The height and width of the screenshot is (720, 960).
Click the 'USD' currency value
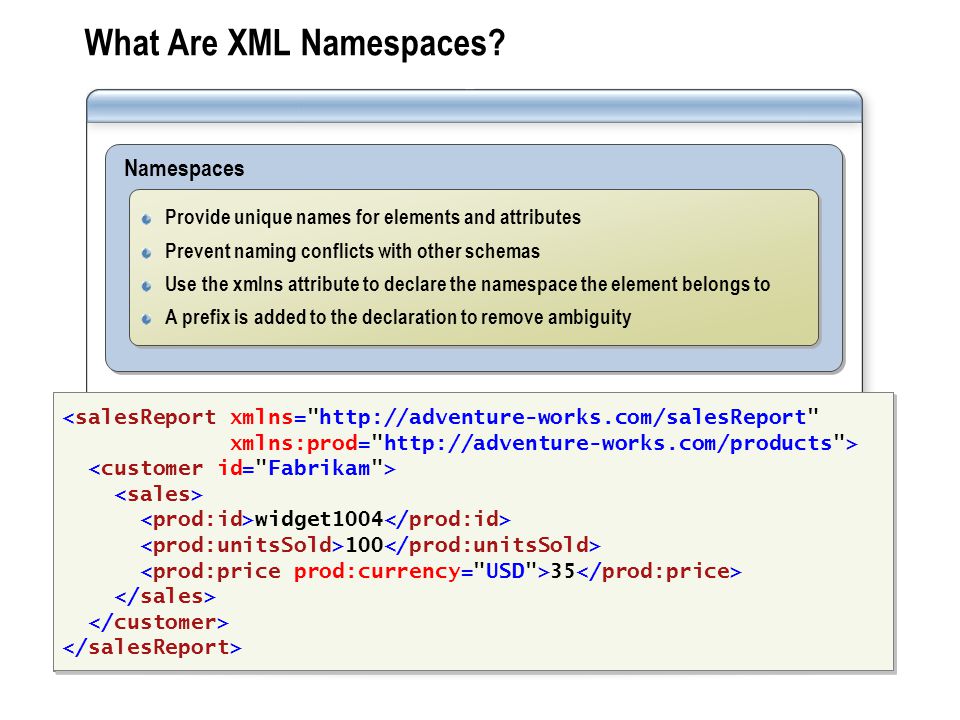pos(505,571)
